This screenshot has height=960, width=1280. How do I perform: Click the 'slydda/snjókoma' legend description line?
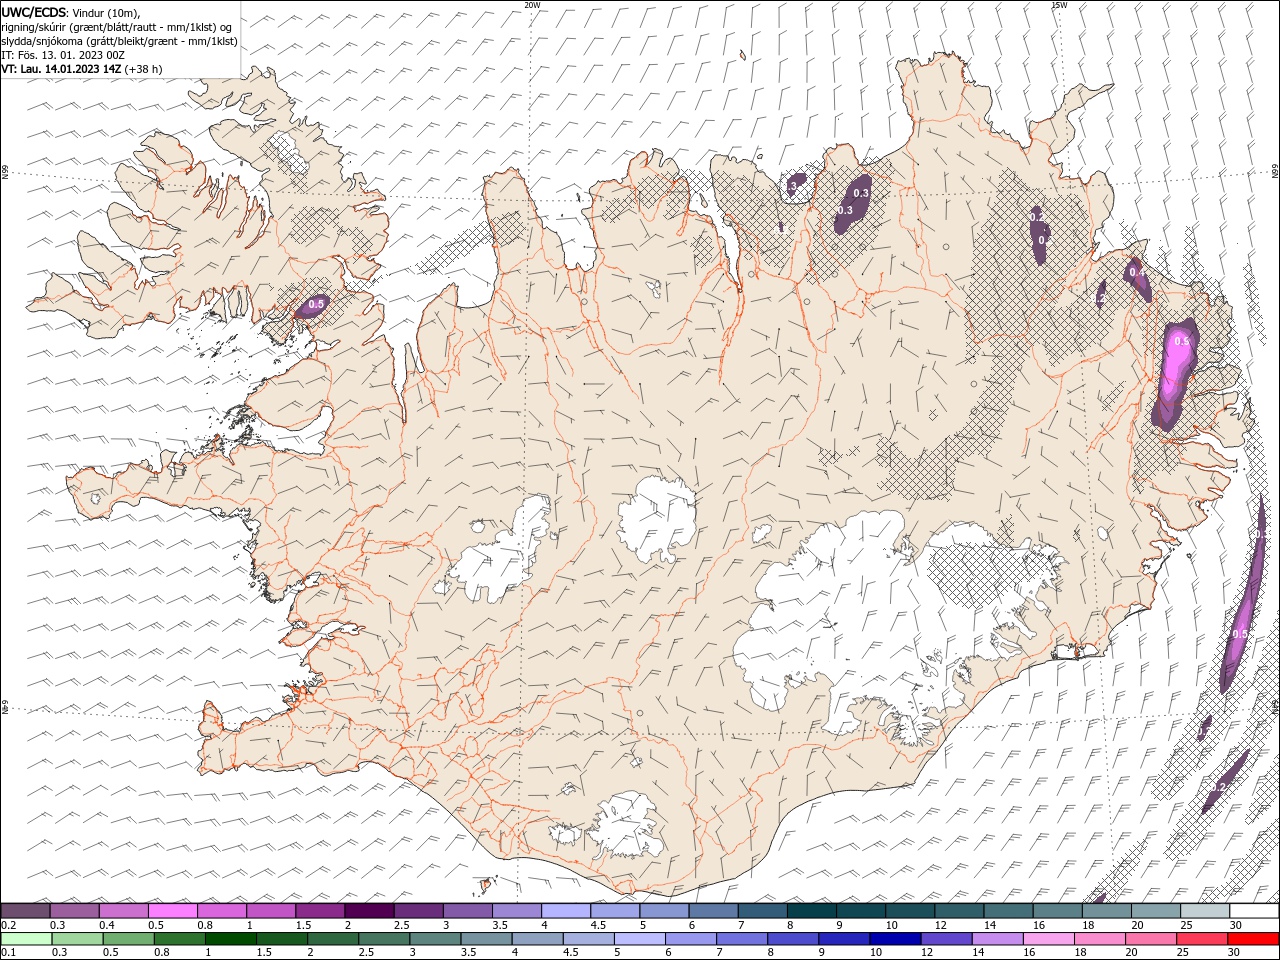point(119,41)
